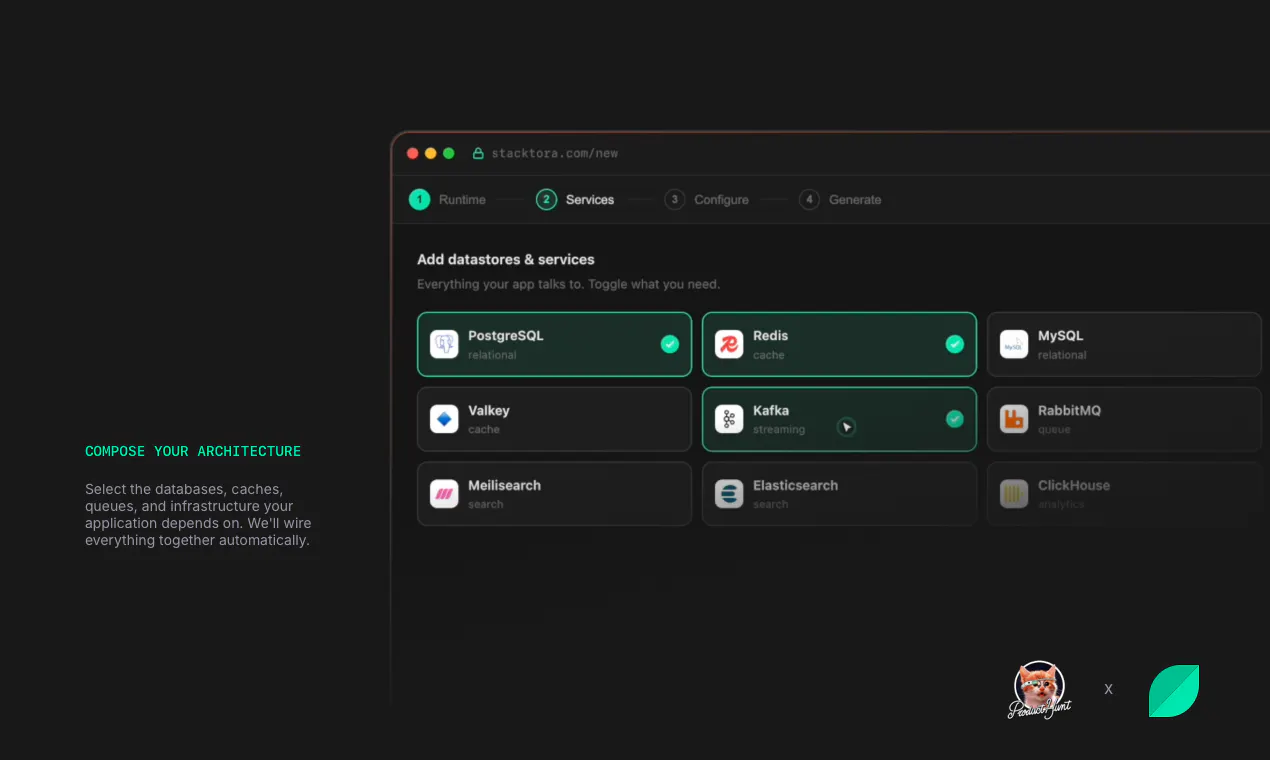Click the yellow minimize window button

pos(431,153)
